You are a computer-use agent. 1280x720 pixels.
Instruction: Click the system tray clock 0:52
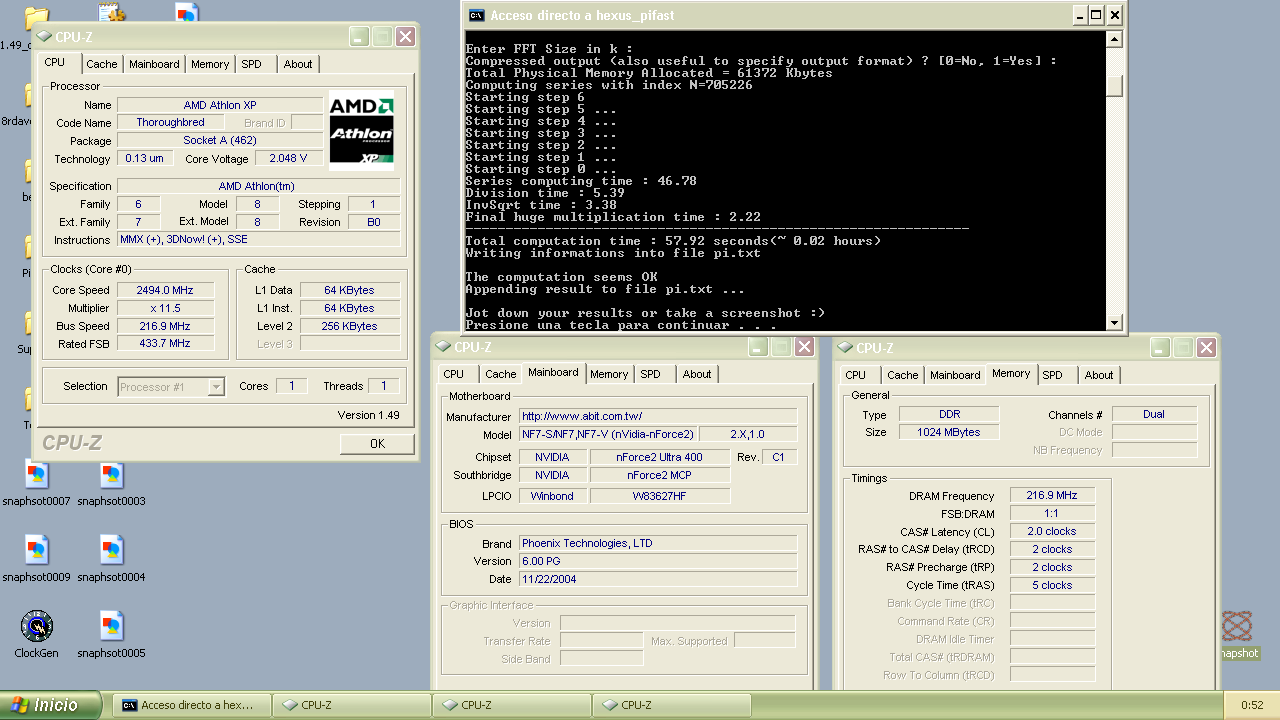tap(1252, 705)
